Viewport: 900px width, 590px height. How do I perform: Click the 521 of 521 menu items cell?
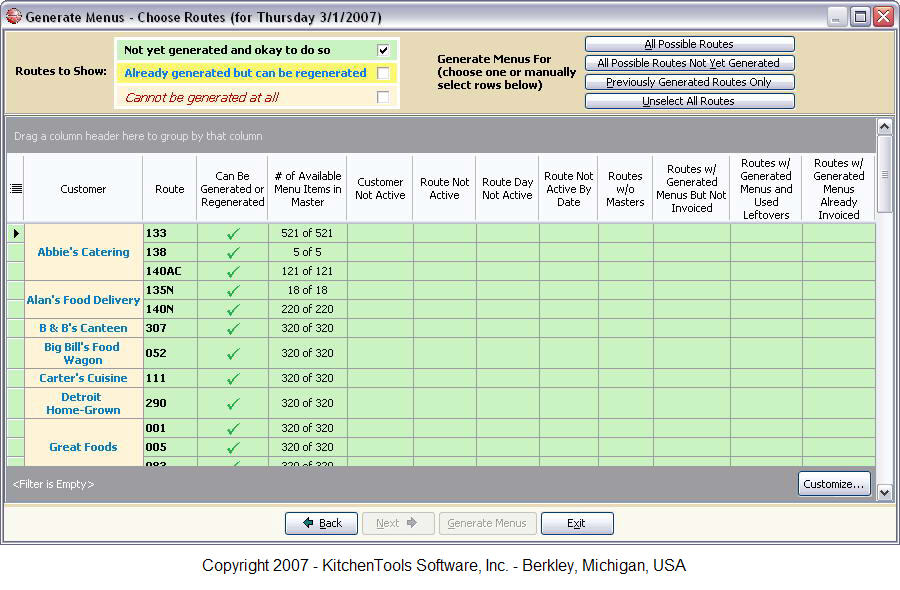(308, 234)
